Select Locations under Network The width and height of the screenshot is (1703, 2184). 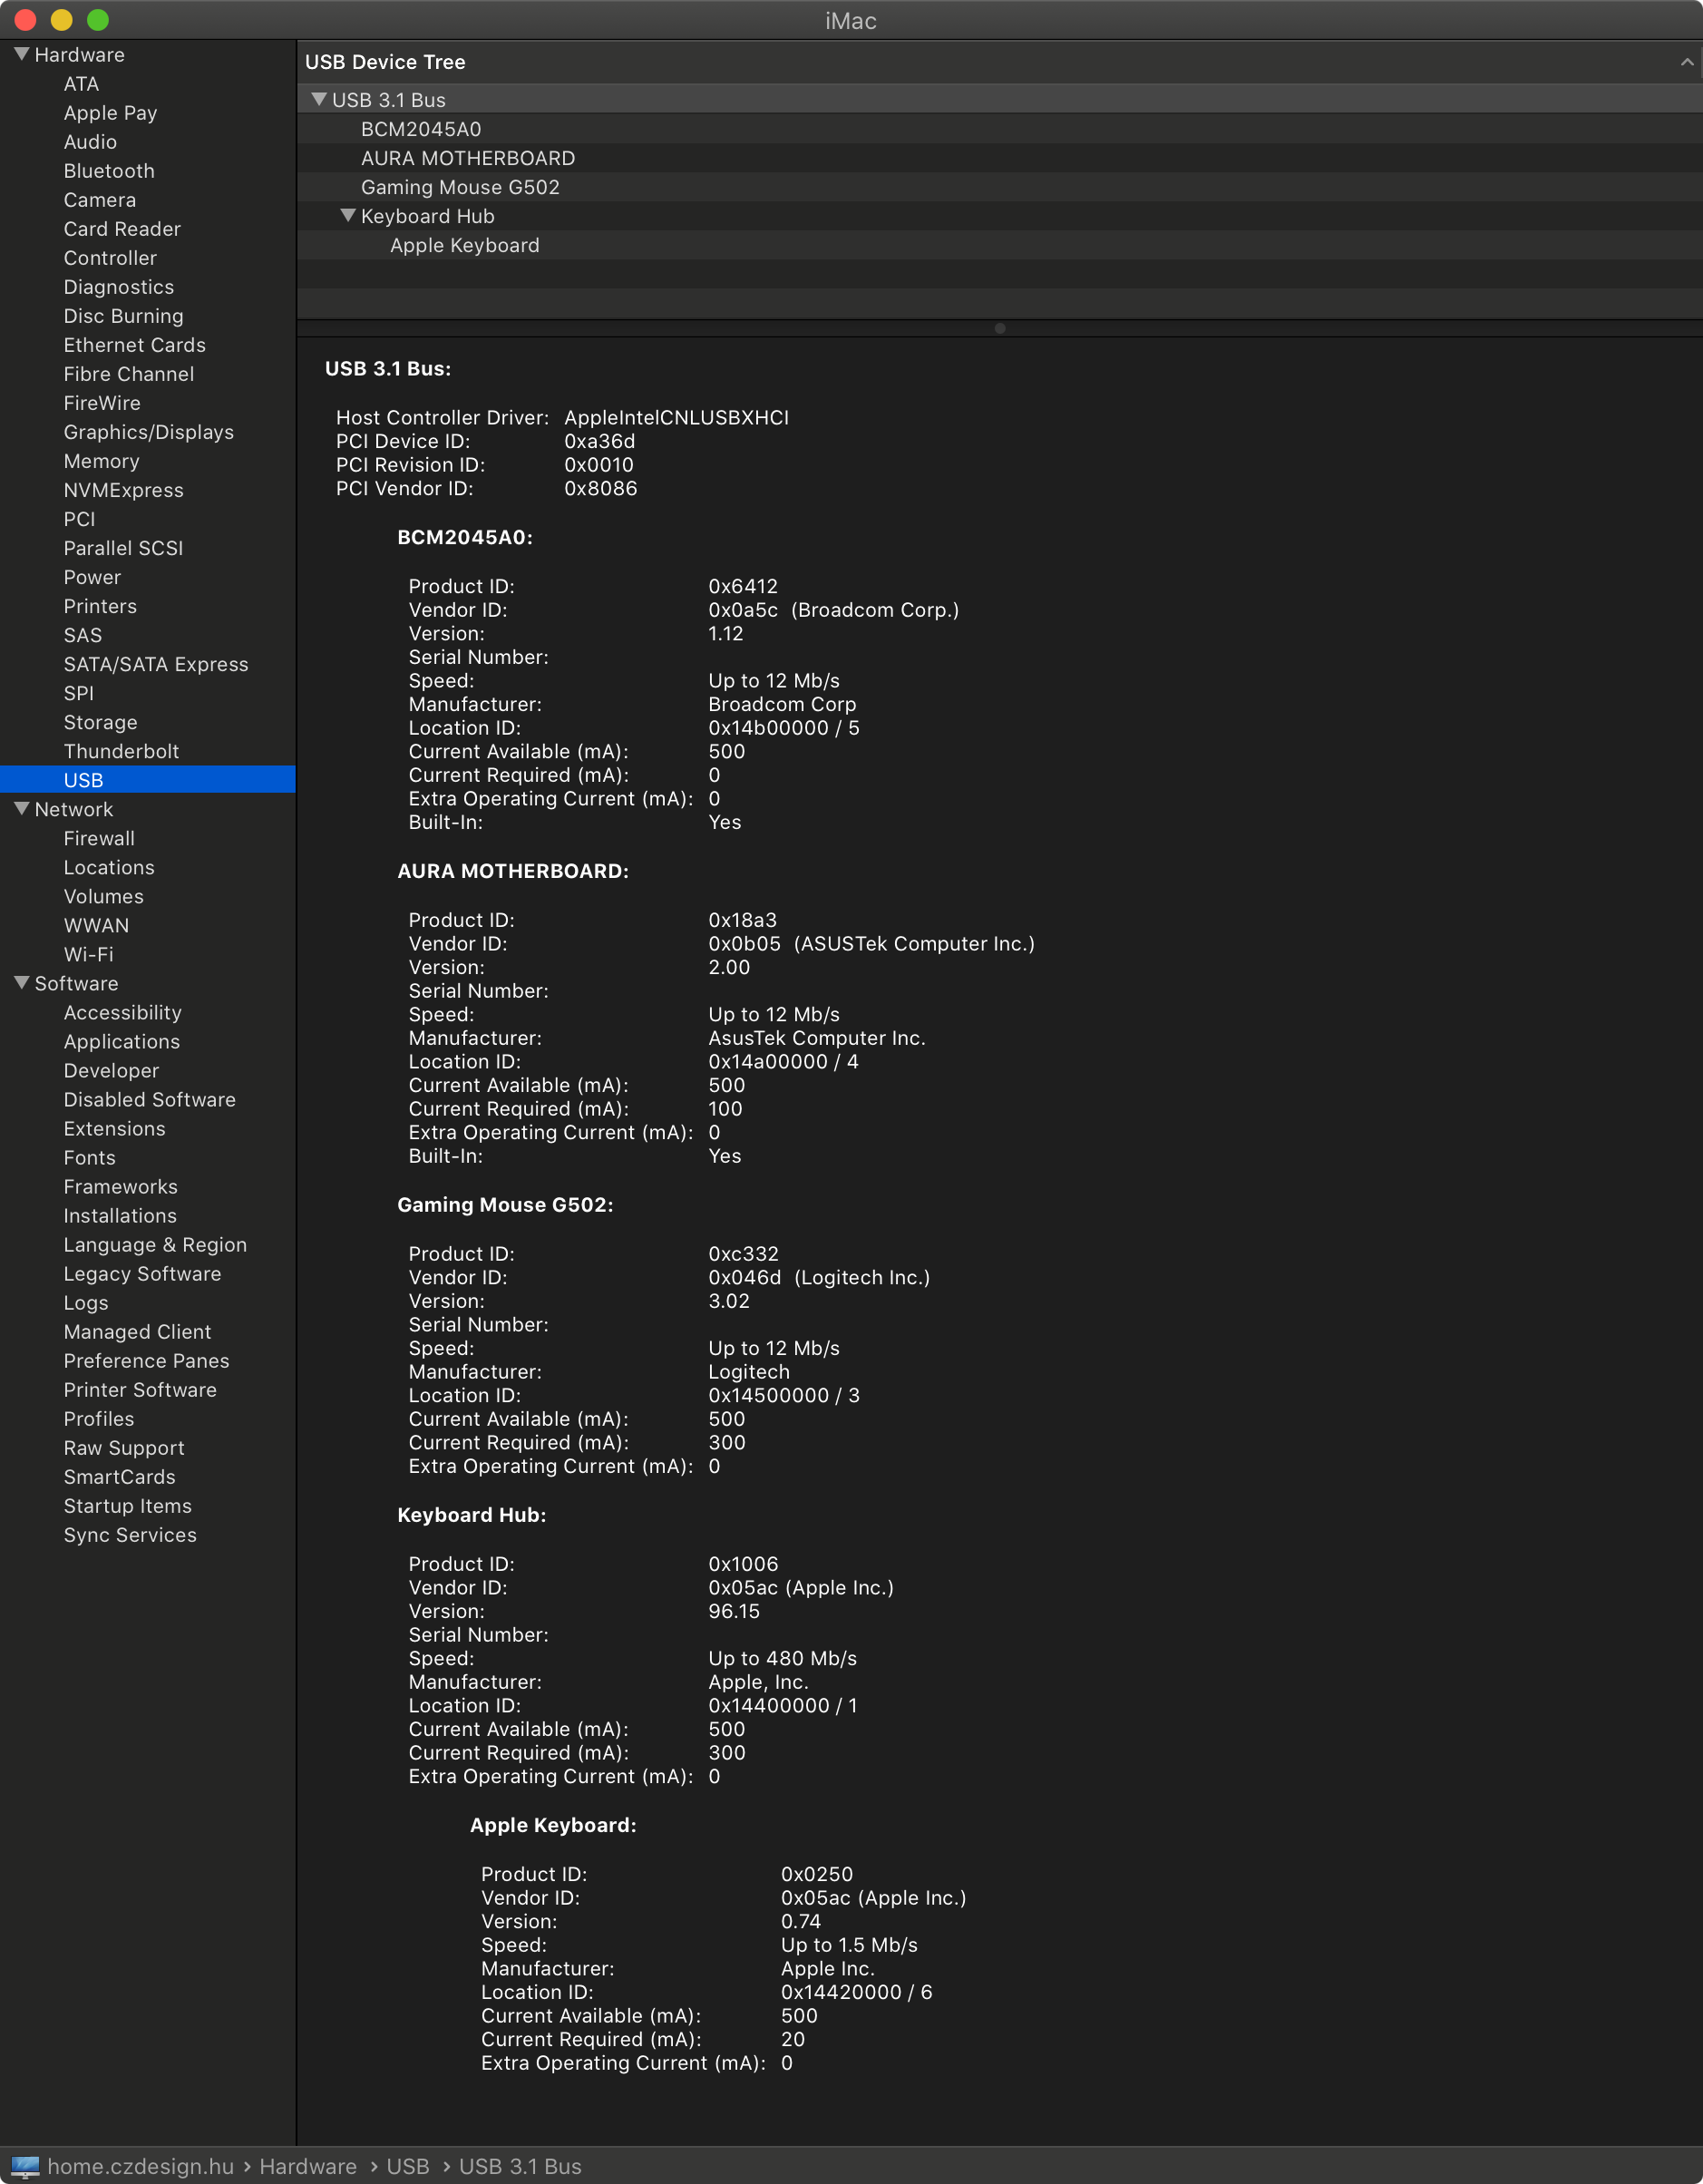109,867
